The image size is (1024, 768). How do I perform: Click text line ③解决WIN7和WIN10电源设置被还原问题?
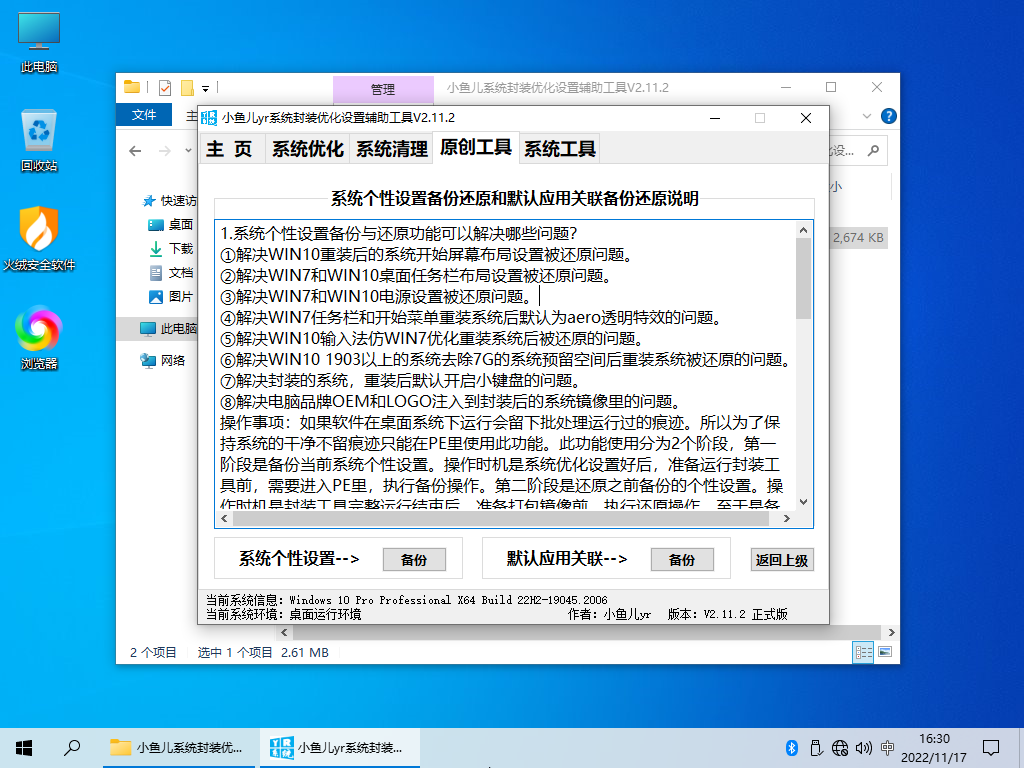tap(377, 296)
